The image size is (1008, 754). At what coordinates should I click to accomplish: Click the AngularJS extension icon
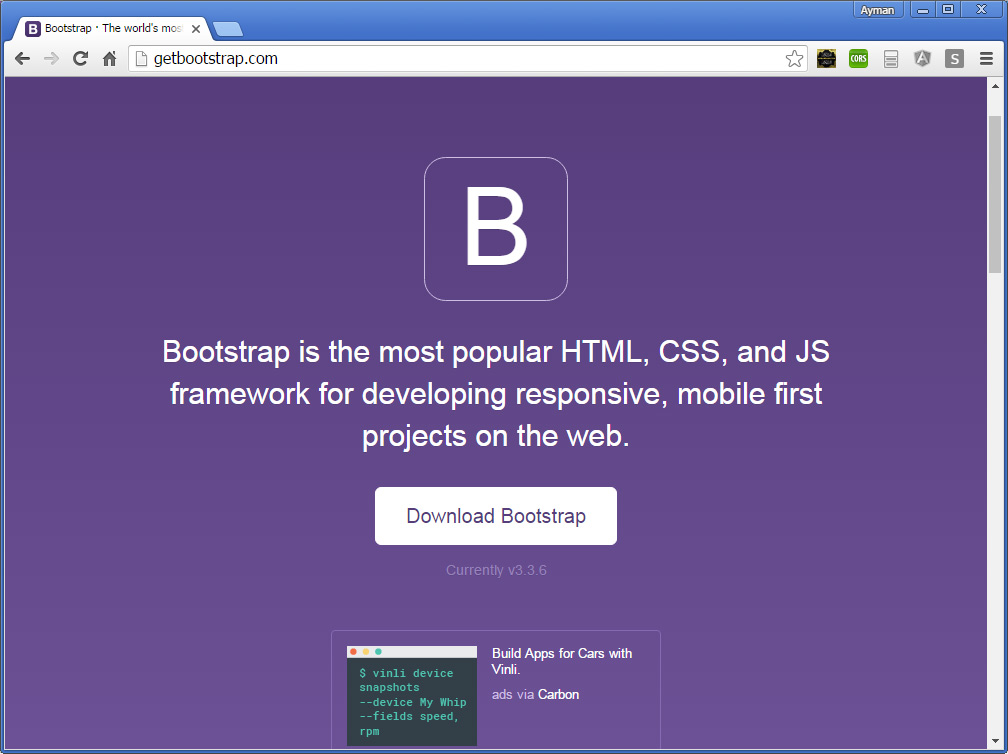pyautogui.click(x=922, y=59)
